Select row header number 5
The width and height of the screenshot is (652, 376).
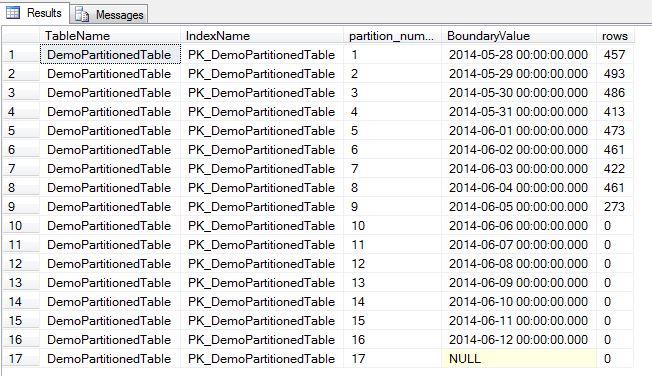21,131
